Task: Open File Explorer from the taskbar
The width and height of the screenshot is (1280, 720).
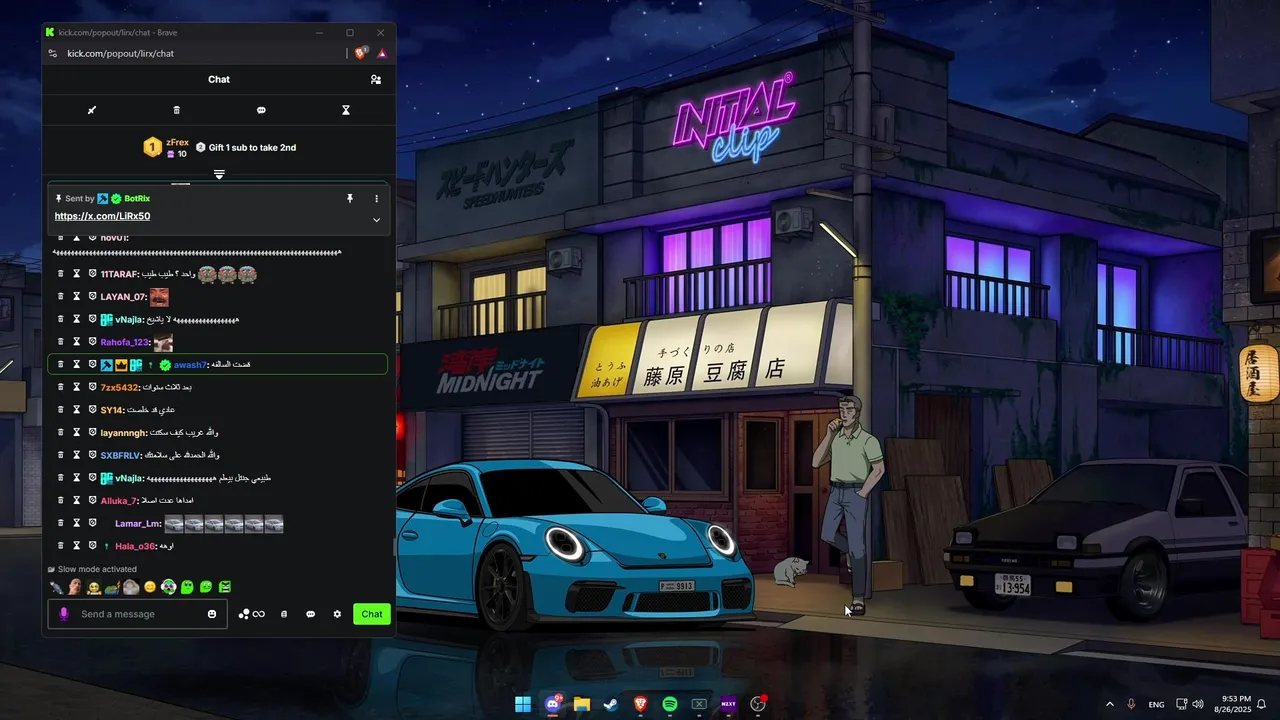Action: coord(582,704)
